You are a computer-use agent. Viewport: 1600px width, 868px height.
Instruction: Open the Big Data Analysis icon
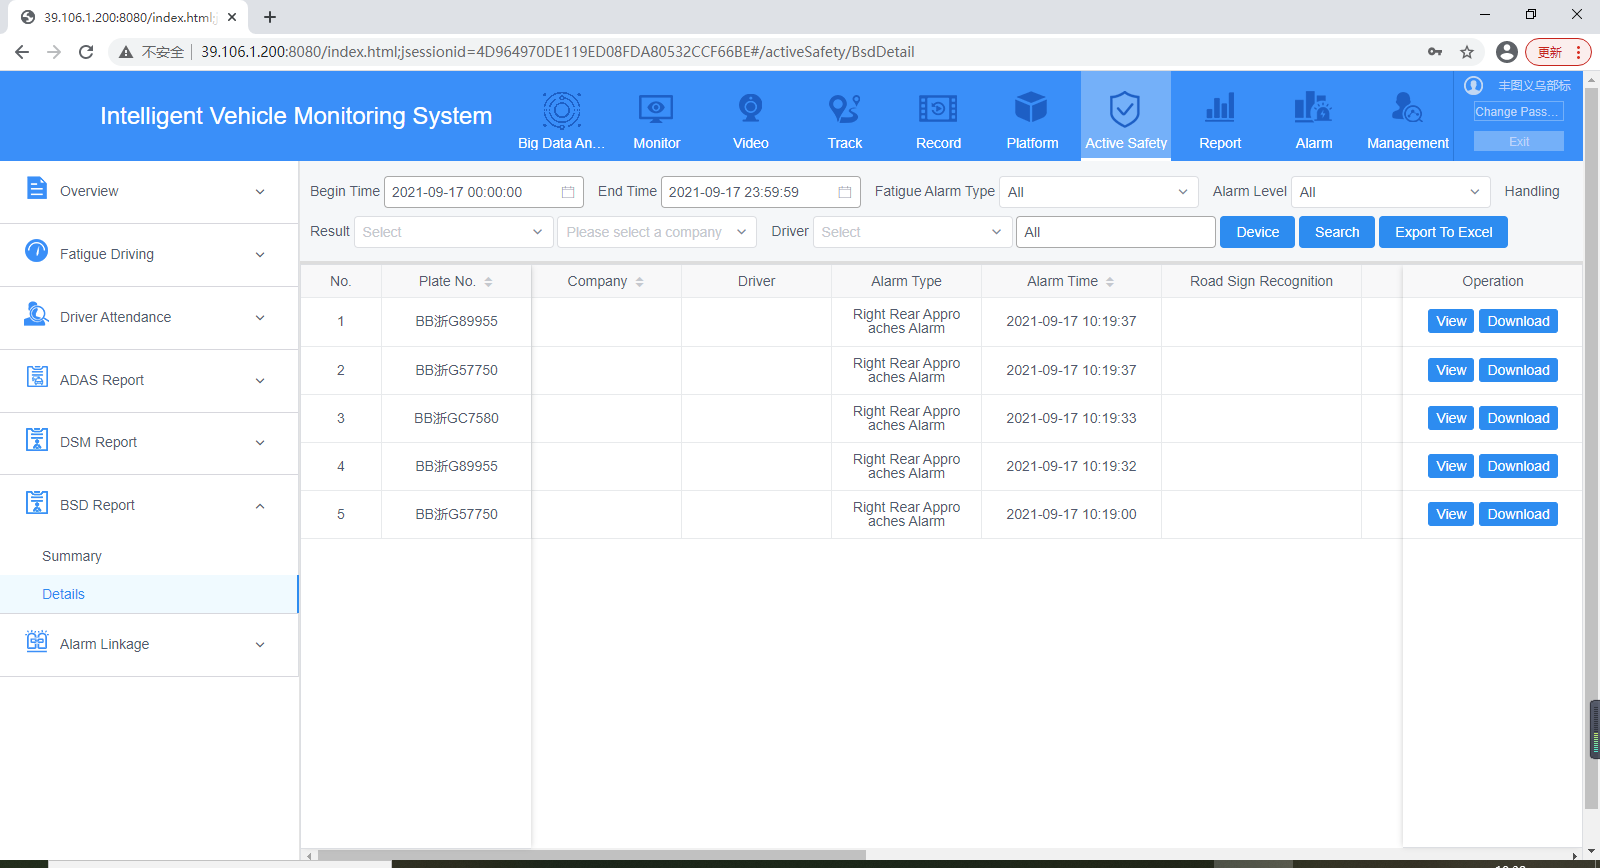pos(561,110)
